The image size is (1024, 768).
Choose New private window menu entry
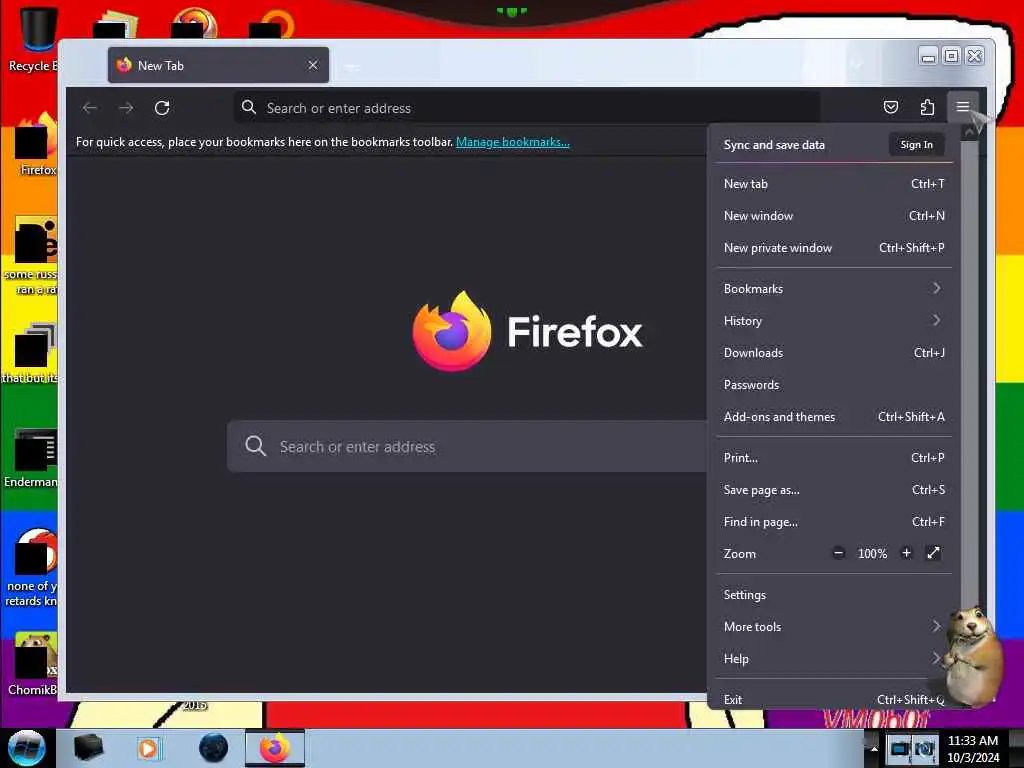click(834, 248)
